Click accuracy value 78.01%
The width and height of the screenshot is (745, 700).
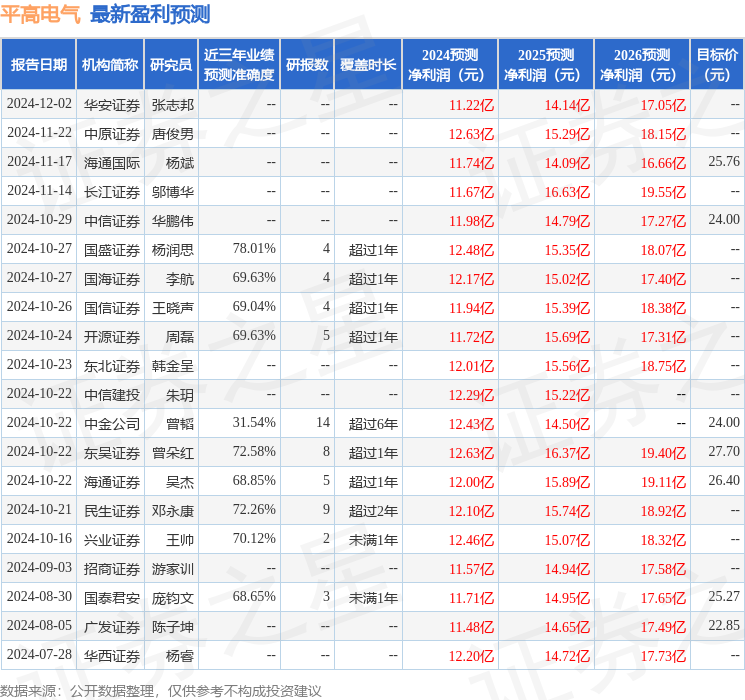pyautogui.click(x=254, y=249)
